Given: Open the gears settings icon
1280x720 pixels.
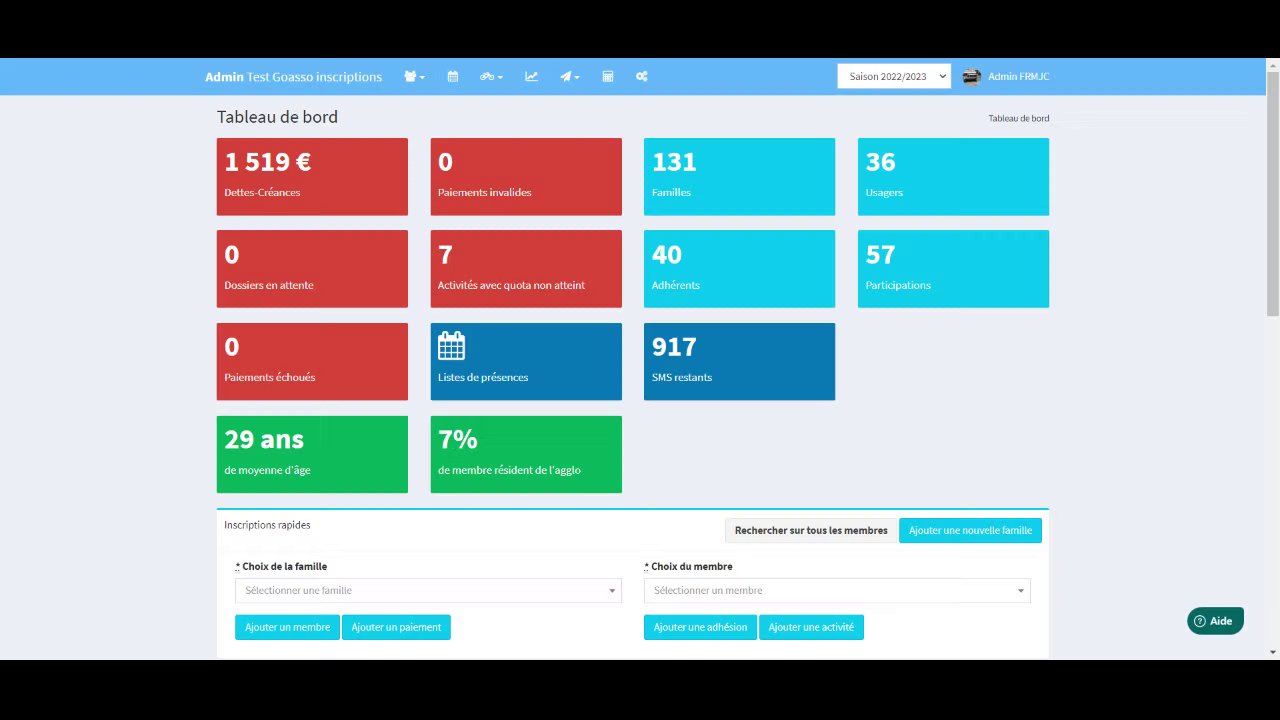Looking at the screenshot, I should click(x=642, y=77).
